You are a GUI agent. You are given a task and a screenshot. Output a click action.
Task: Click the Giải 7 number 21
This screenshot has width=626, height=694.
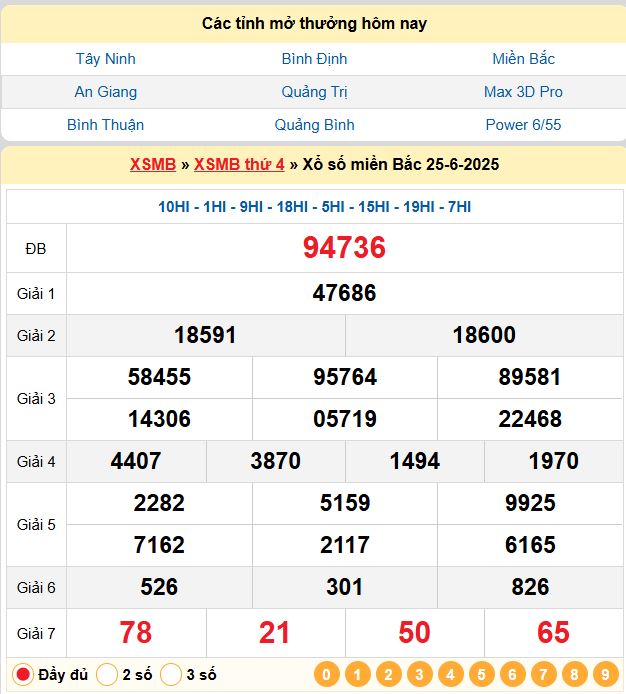[x=274, y=632]
